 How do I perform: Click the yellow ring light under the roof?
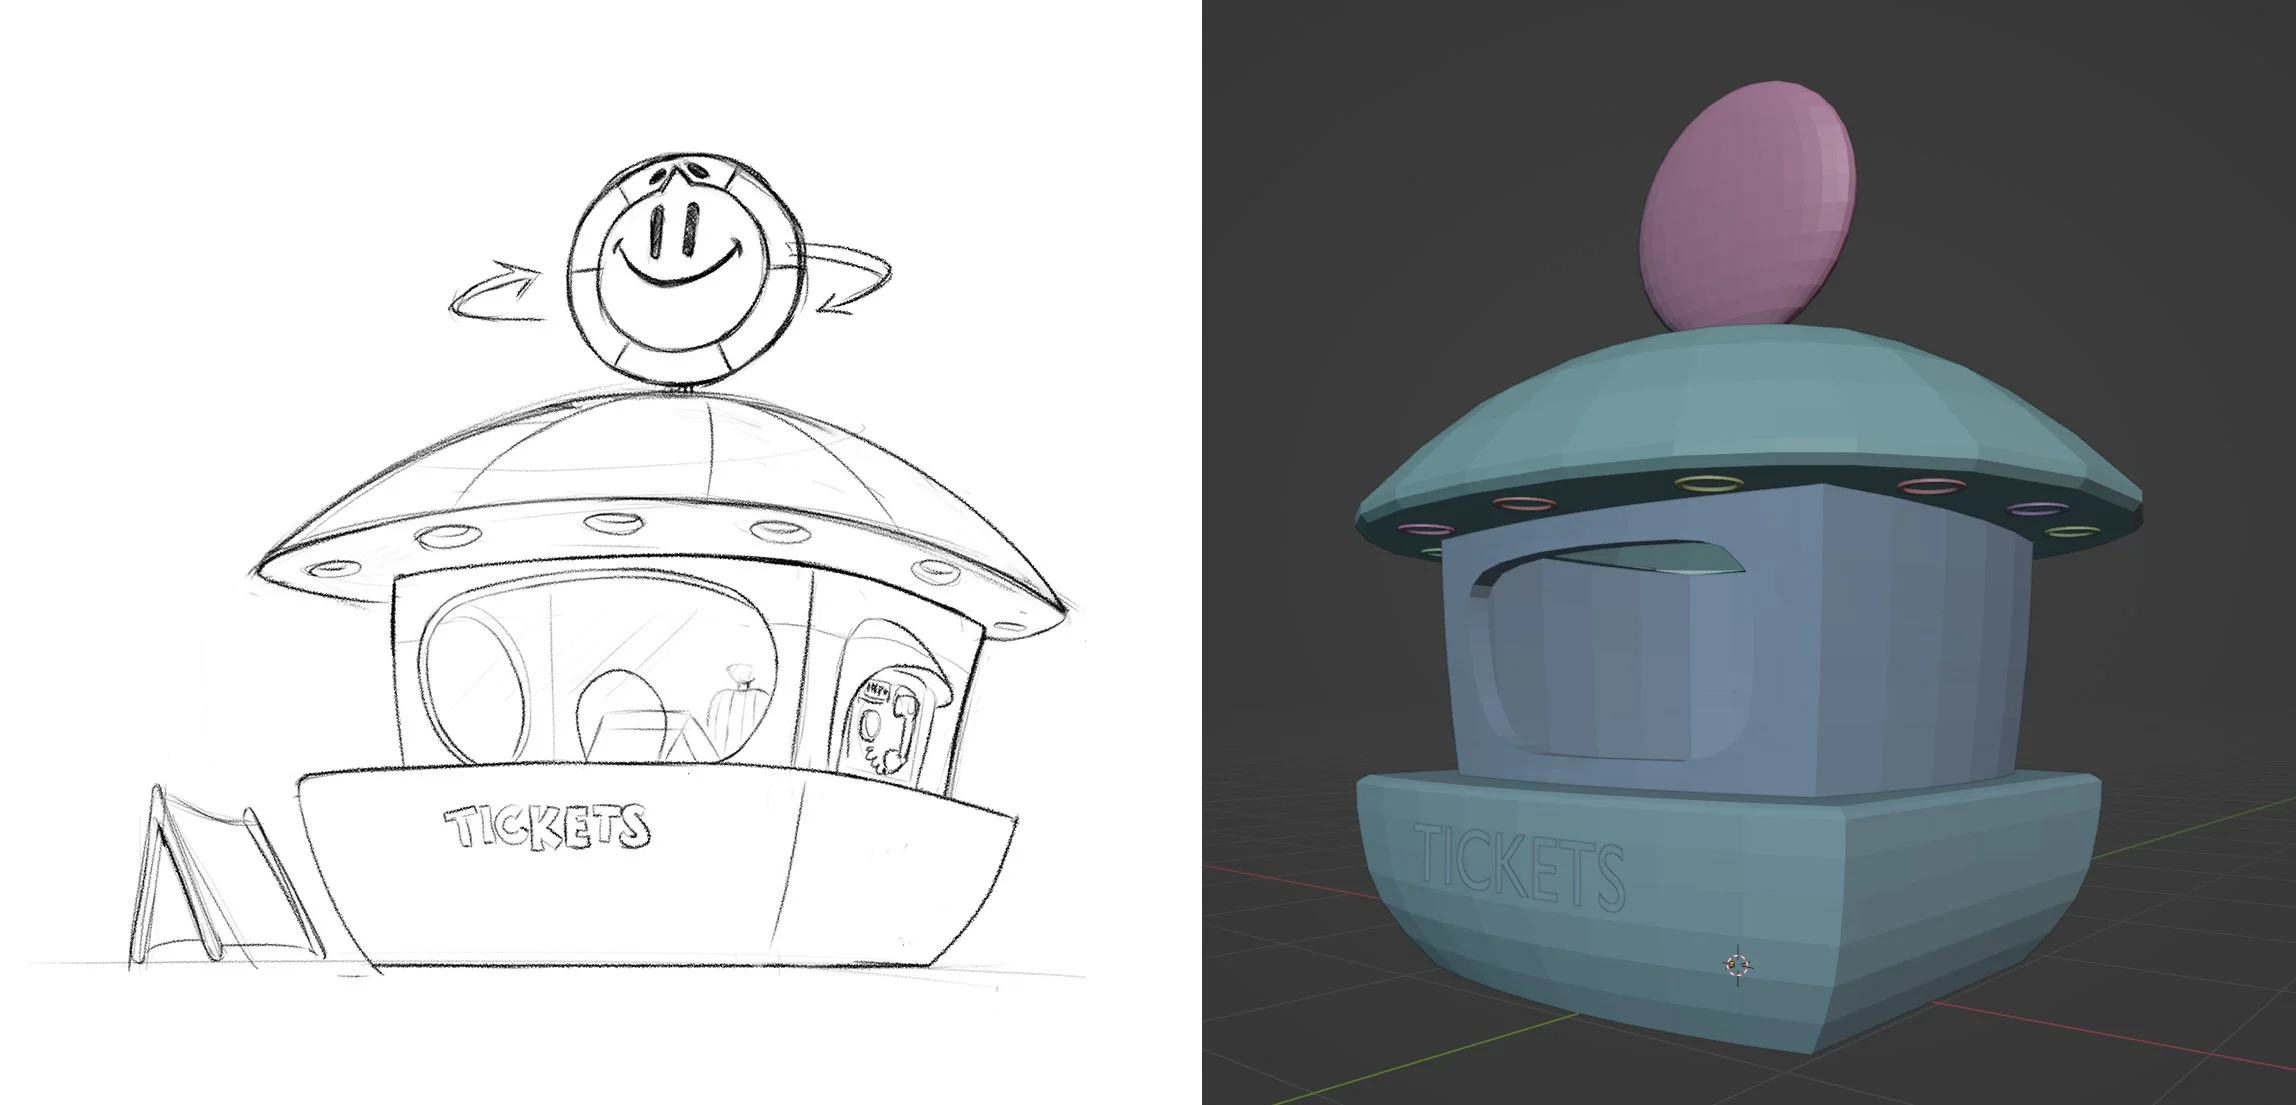pyautogui.click(x=1710, y=484)
